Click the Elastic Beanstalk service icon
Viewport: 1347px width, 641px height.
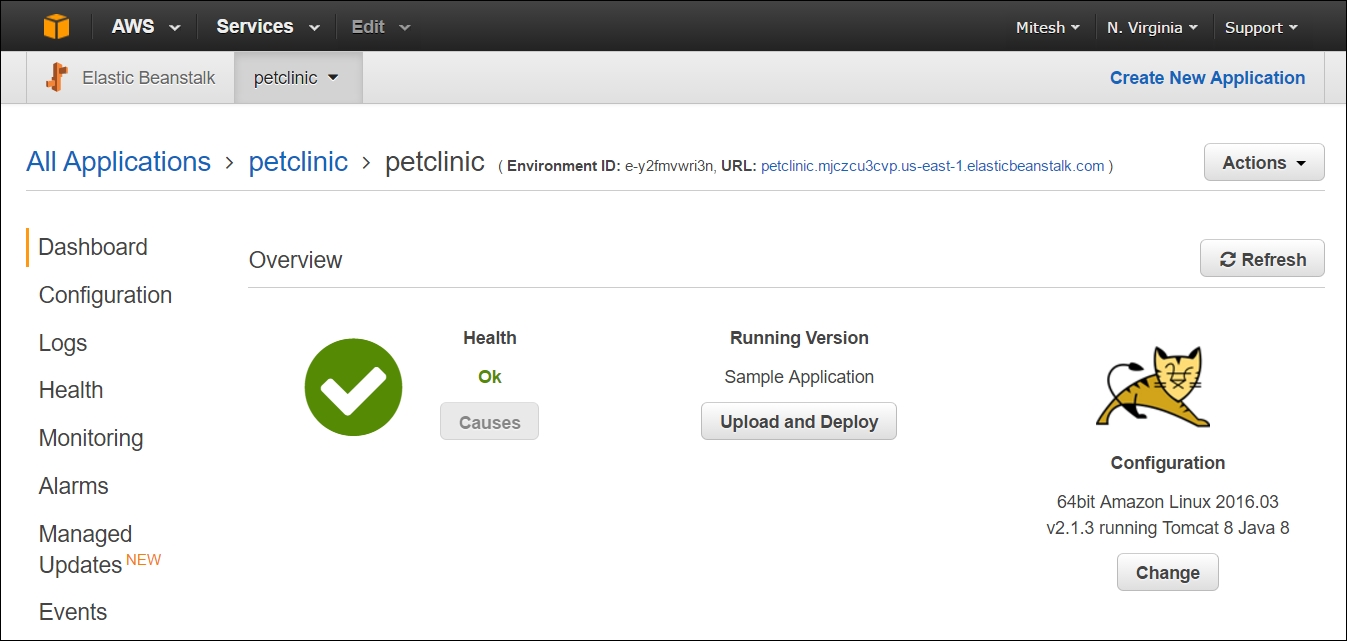tap(58, 77)
